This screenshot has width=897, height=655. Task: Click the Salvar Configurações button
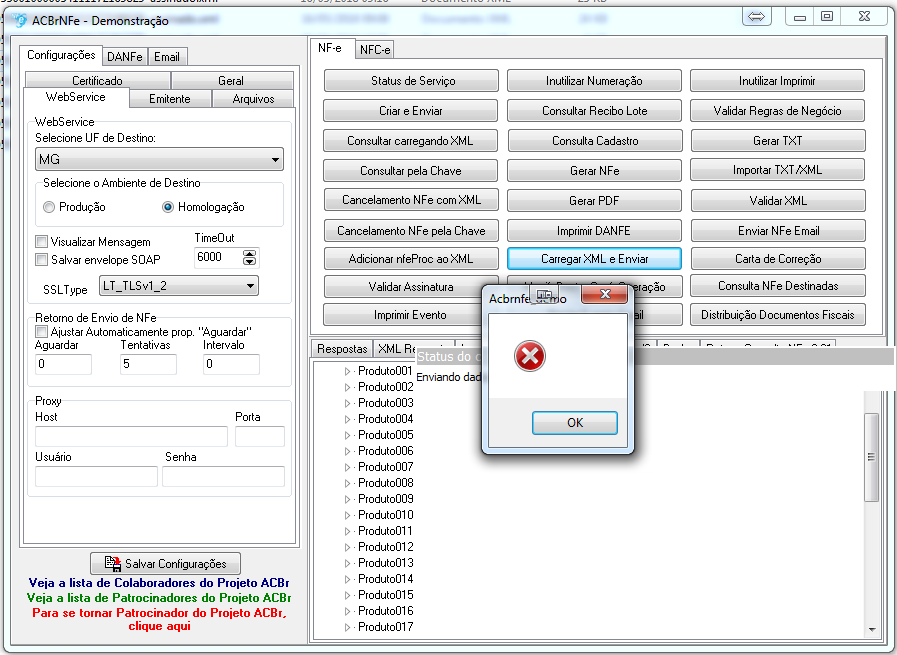pyautogui.click(x=165, y=563)
